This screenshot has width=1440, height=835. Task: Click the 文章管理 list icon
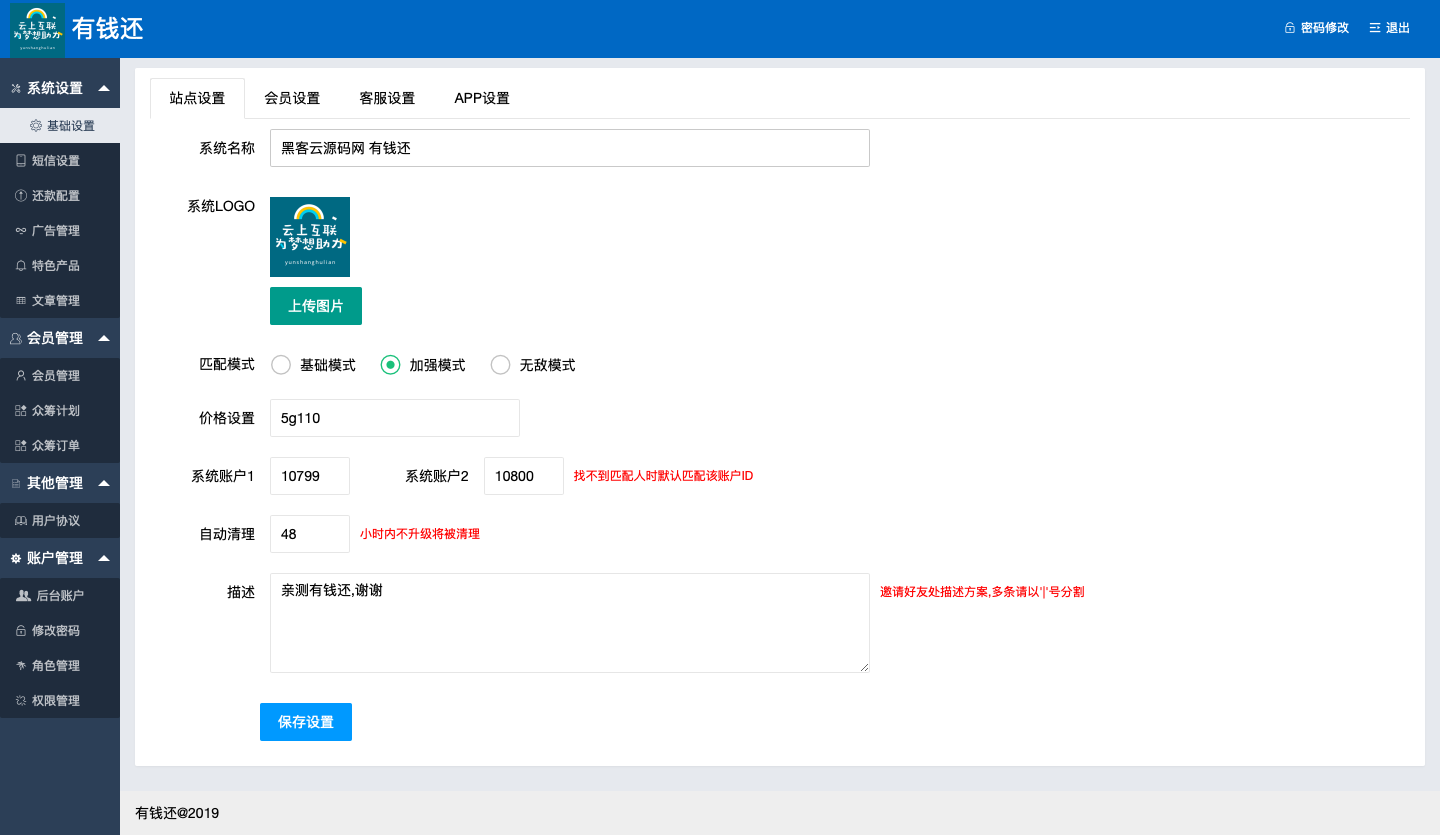pyautogui.click(x=21, y=300)
